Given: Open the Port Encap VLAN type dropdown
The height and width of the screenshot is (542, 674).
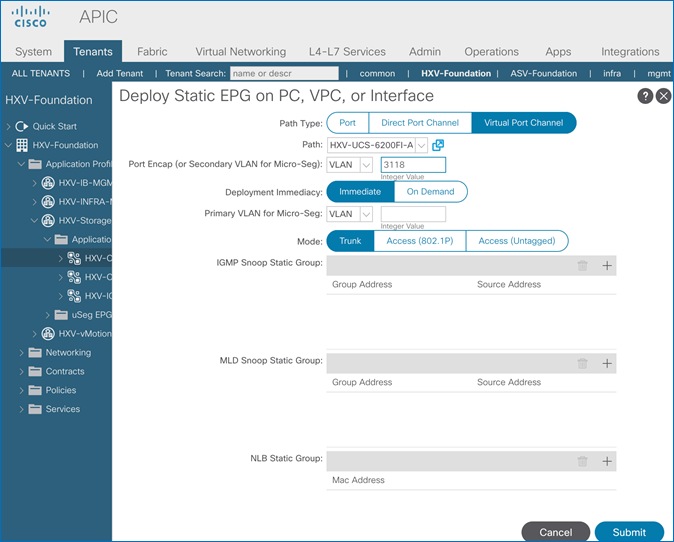Looking at the screenshot, I should pos(349,165).
